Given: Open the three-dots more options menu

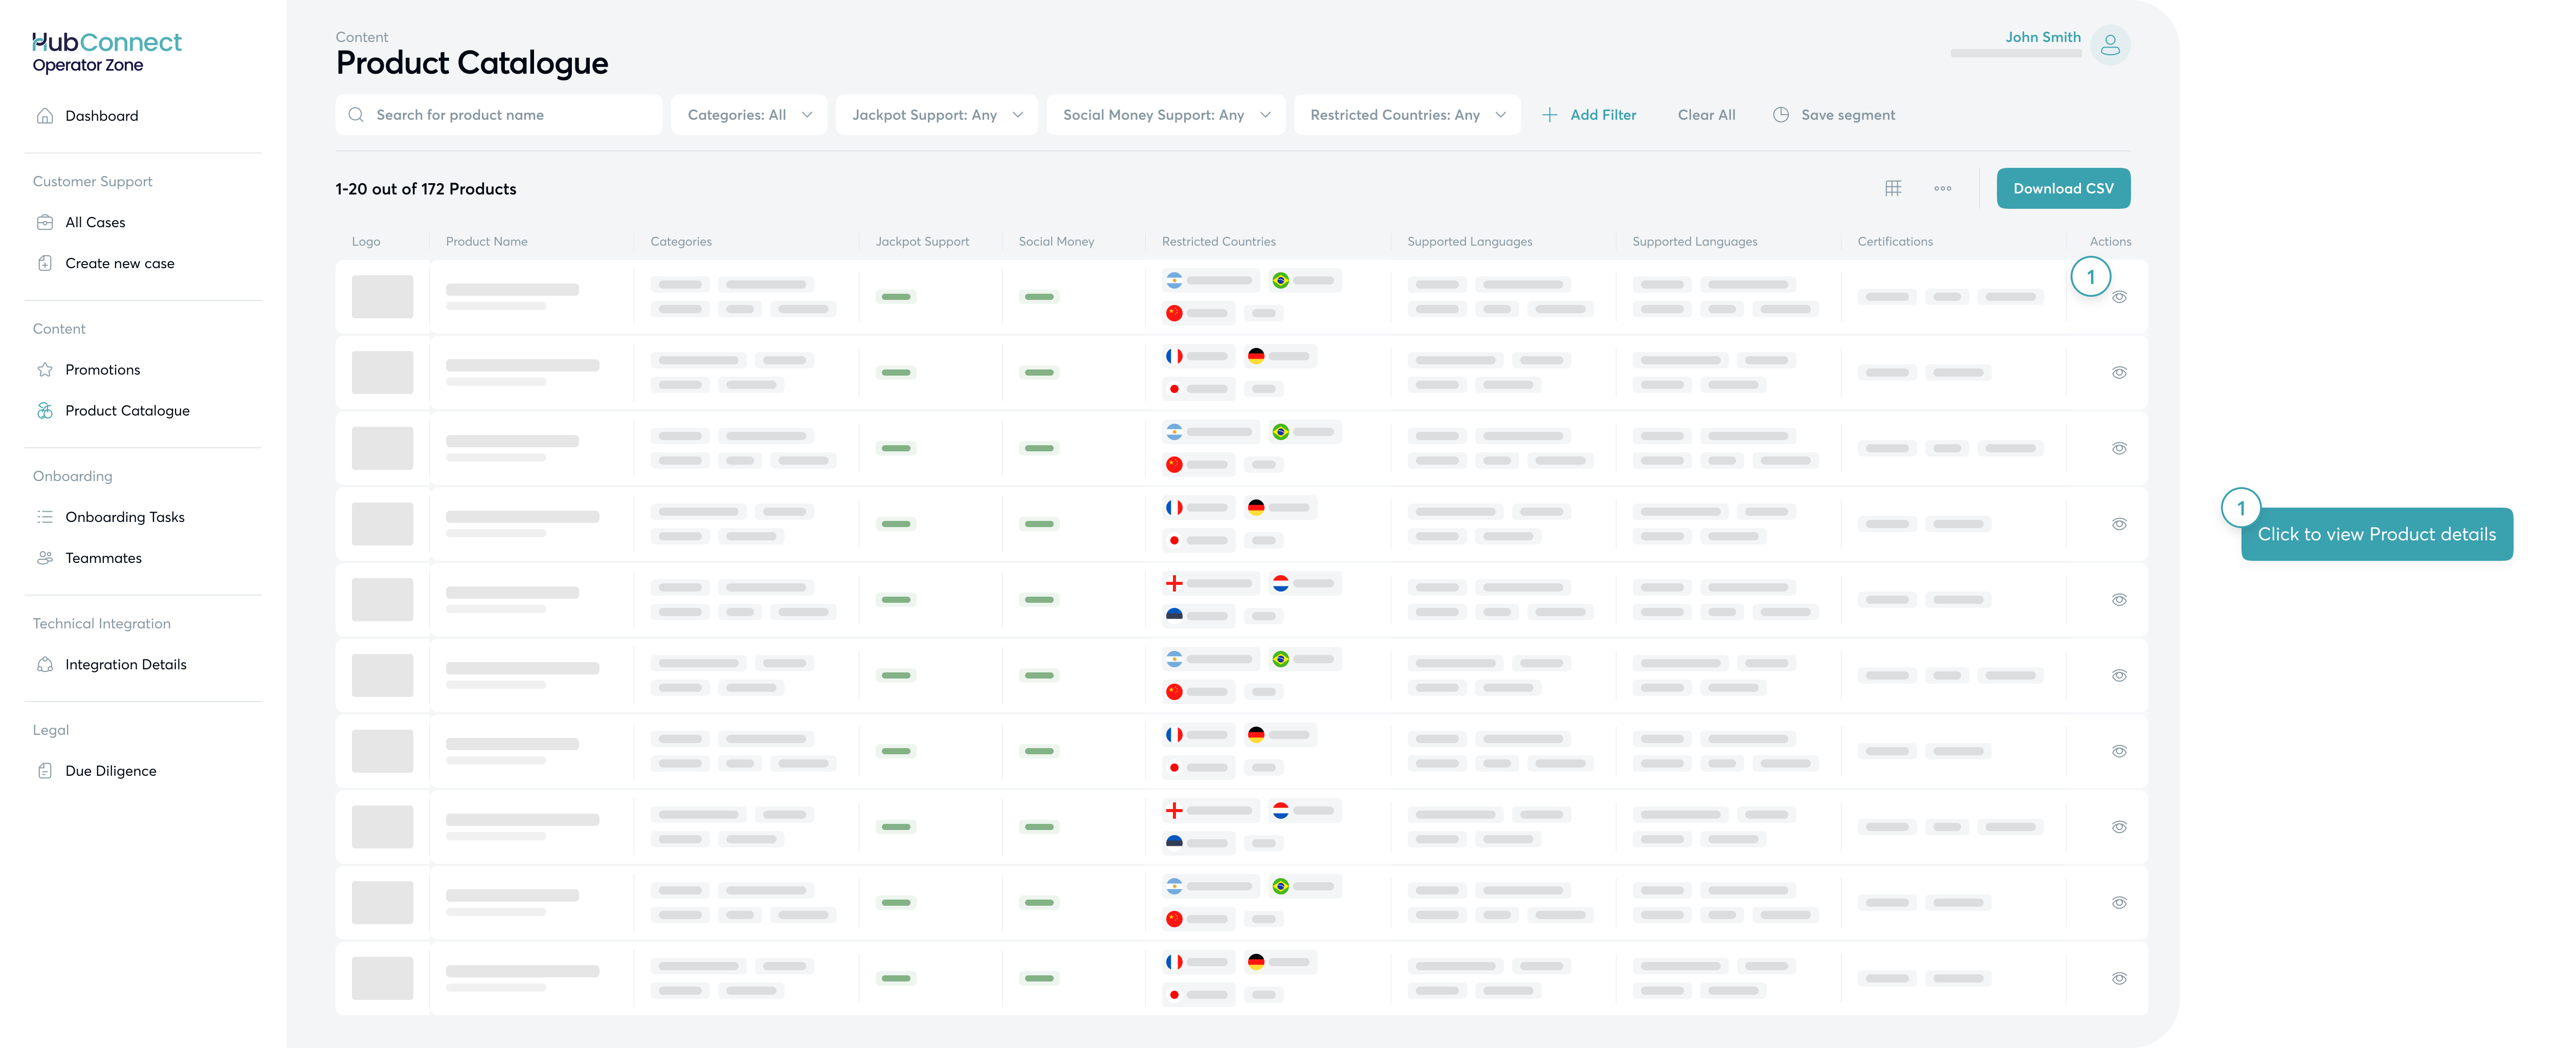Looking at the screenshot, I should point(1942,188).
